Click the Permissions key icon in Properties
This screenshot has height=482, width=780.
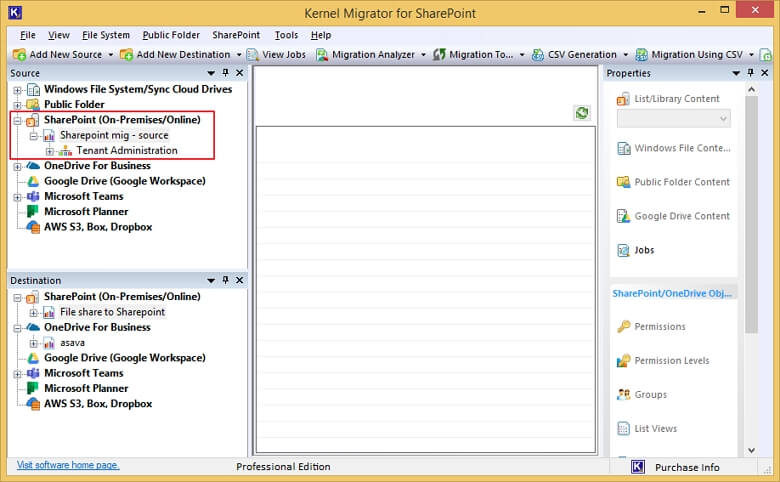pyautogui.click(x=623, y=326)
